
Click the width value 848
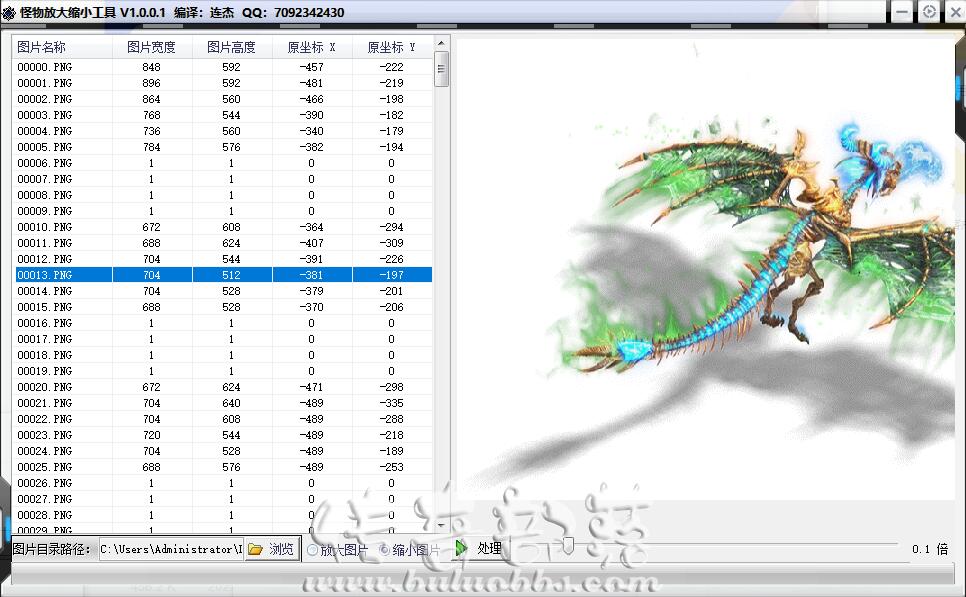pyautogui.click(x=152, y=67)
